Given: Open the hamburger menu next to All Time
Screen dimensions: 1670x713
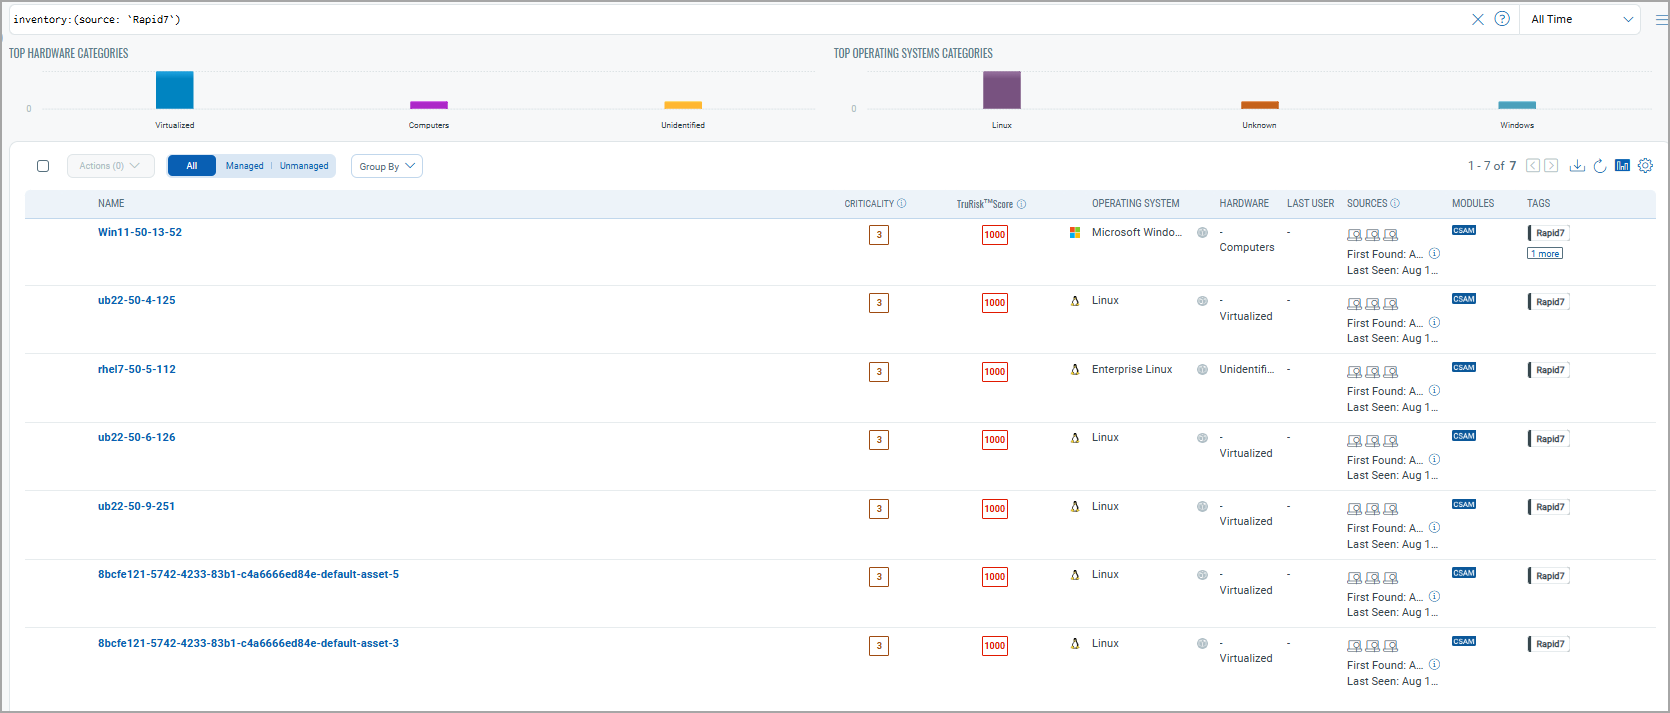Looking at the screenshot, I should click(x=1661, y=19).
